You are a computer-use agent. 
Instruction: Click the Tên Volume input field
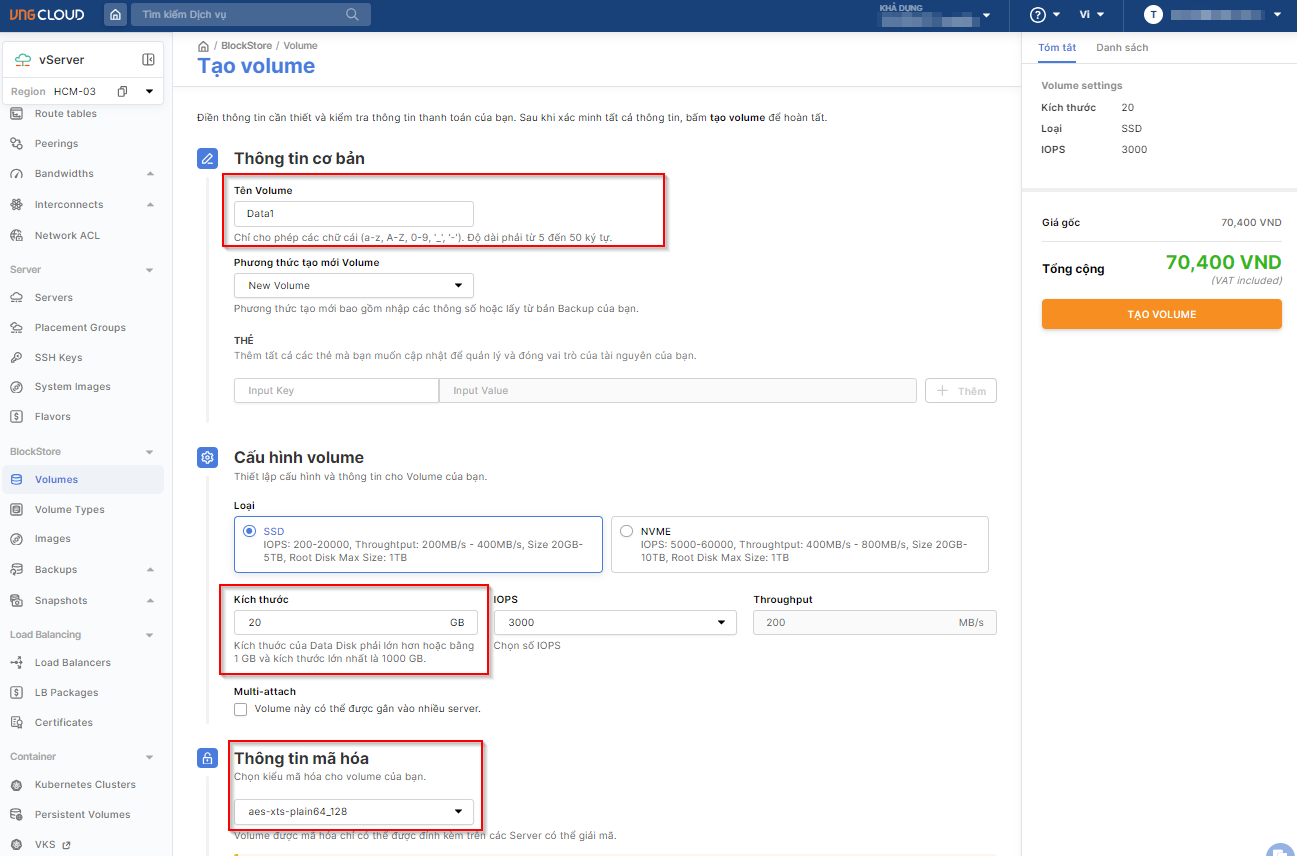(x=353, y=214)
